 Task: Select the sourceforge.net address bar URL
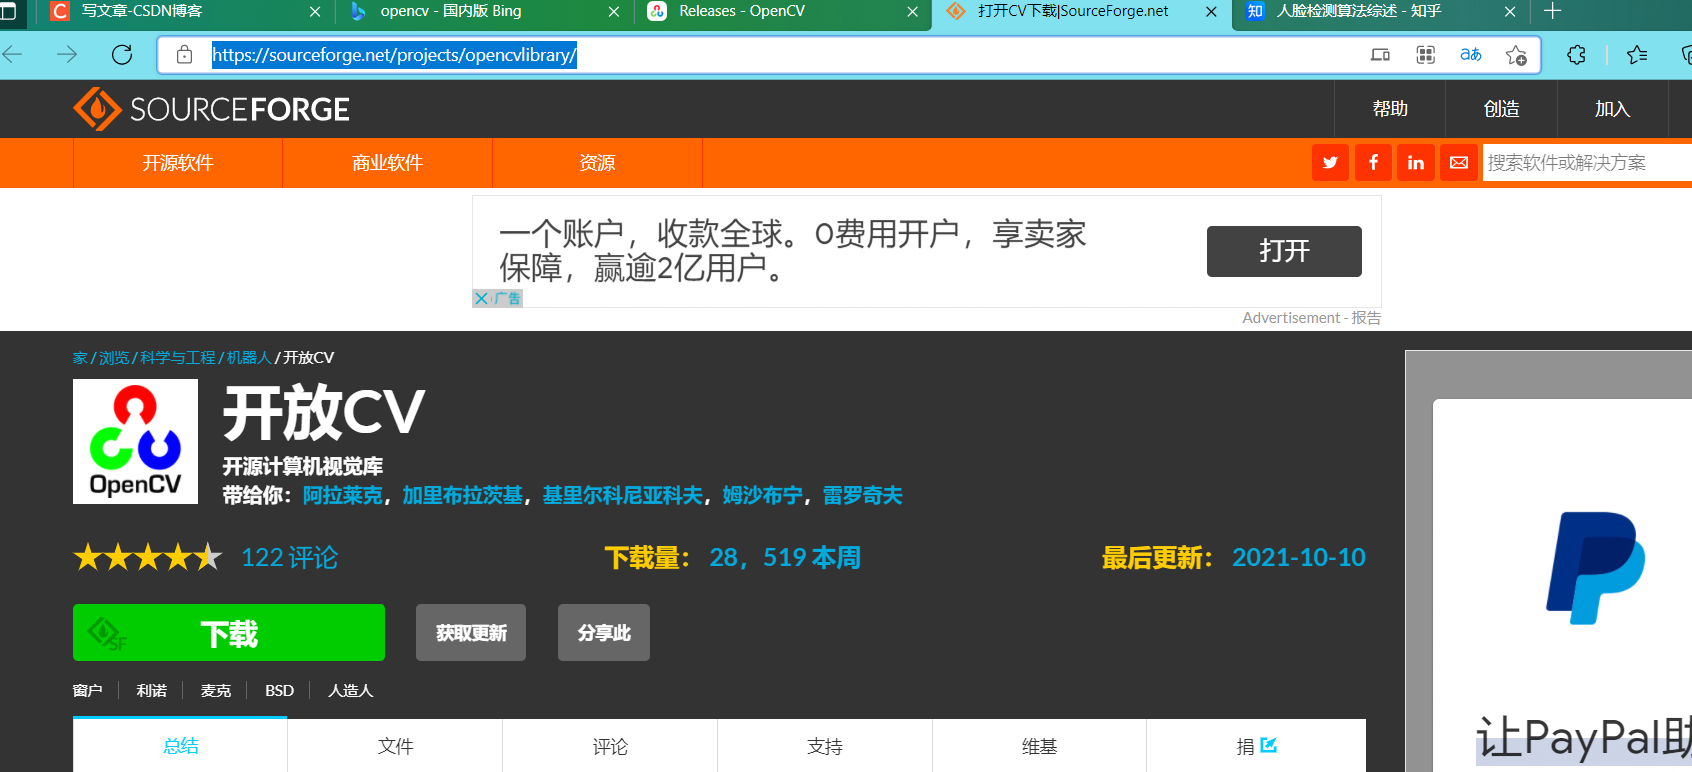click(394, 55)
